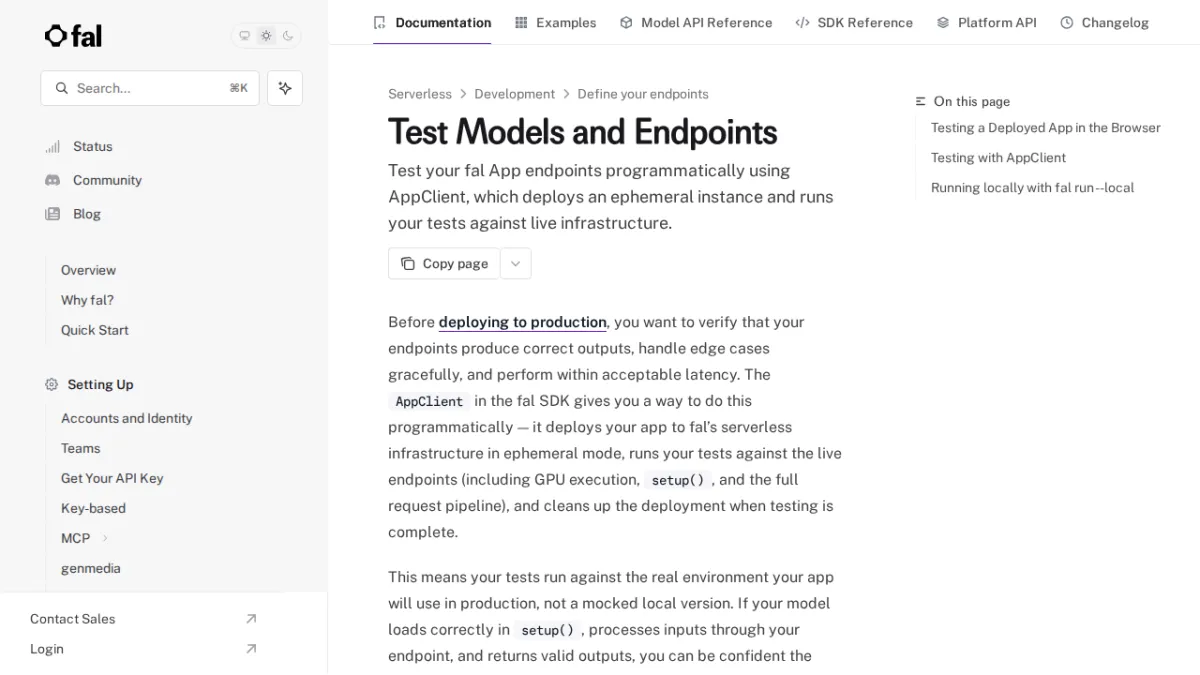Click Platform API layers icon
Screen dimensions: 1200x675
943,22
